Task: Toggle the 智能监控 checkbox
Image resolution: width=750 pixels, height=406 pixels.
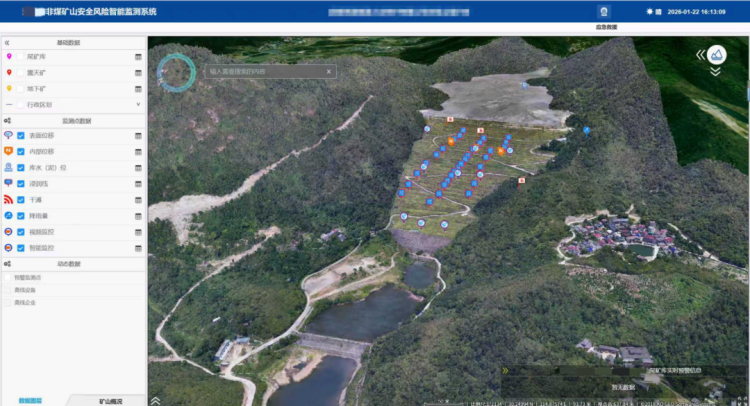Action: (x=21, y=248)
